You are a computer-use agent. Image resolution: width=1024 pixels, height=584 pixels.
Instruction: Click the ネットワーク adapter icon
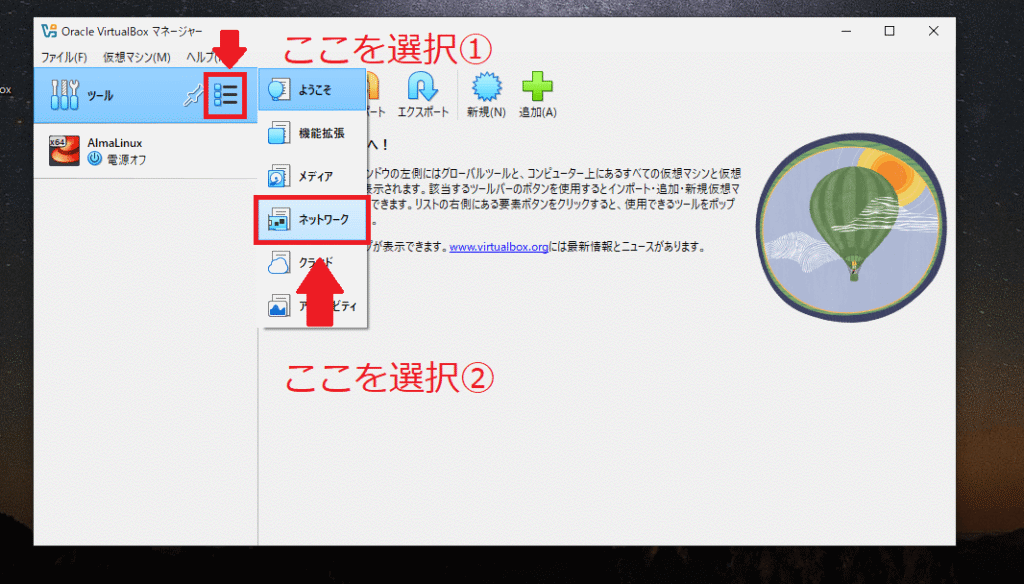[279, 220]
